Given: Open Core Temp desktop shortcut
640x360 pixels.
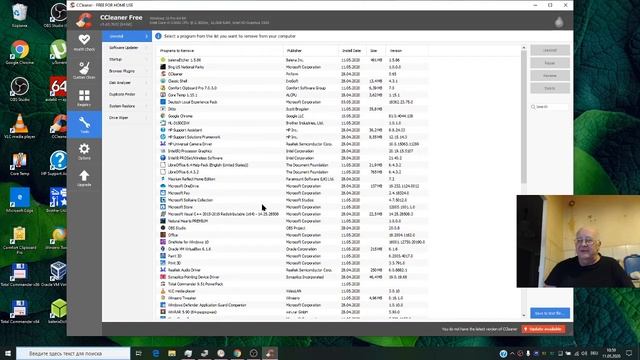Looking at the screenshot, I should [20, 163].
